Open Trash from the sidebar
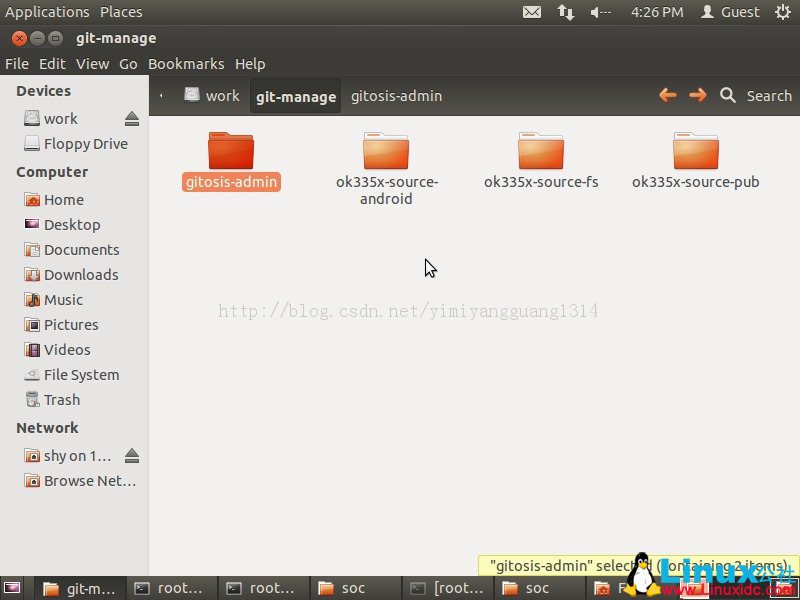Viewport: 800px width, 600px height. click(x=57, y=399)
